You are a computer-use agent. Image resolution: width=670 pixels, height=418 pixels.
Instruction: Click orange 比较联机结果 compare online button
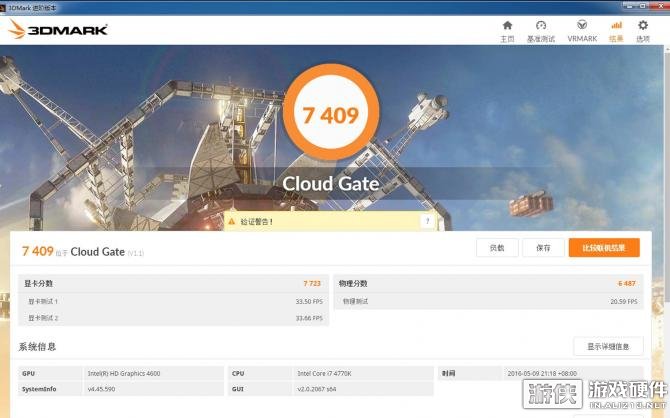tap(603, 248)
